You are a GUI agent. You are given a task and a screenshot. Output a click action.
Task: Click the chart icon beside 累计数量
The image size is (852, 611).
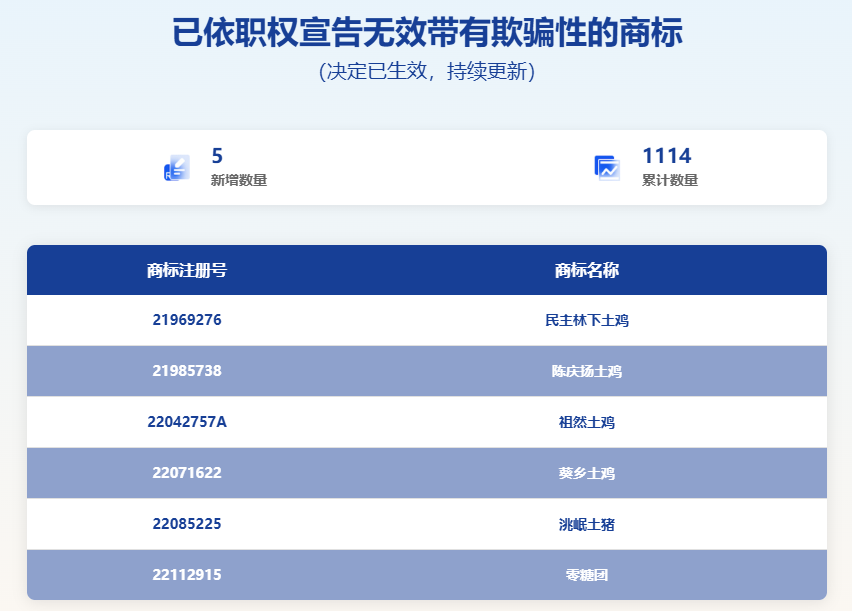(607, 168)
